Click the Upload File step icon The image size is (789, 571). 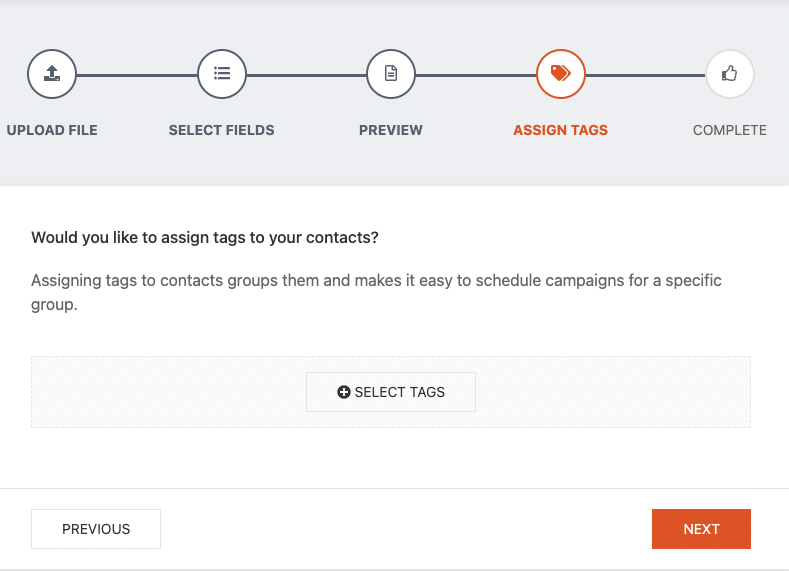52,74
